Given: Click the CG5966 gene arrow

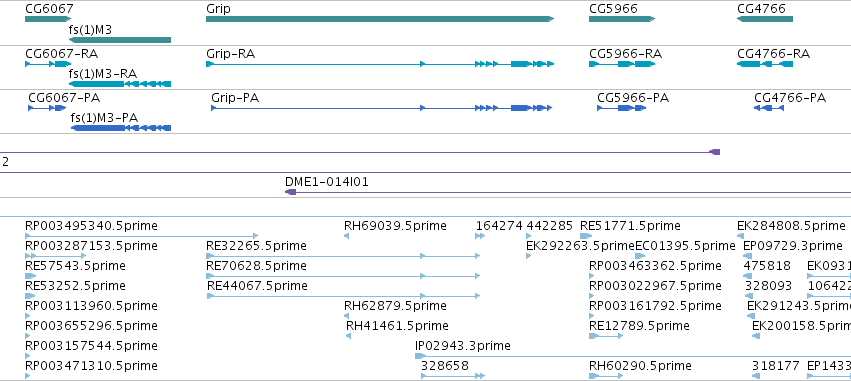Looking at the screenshot, I should point(622,19).
